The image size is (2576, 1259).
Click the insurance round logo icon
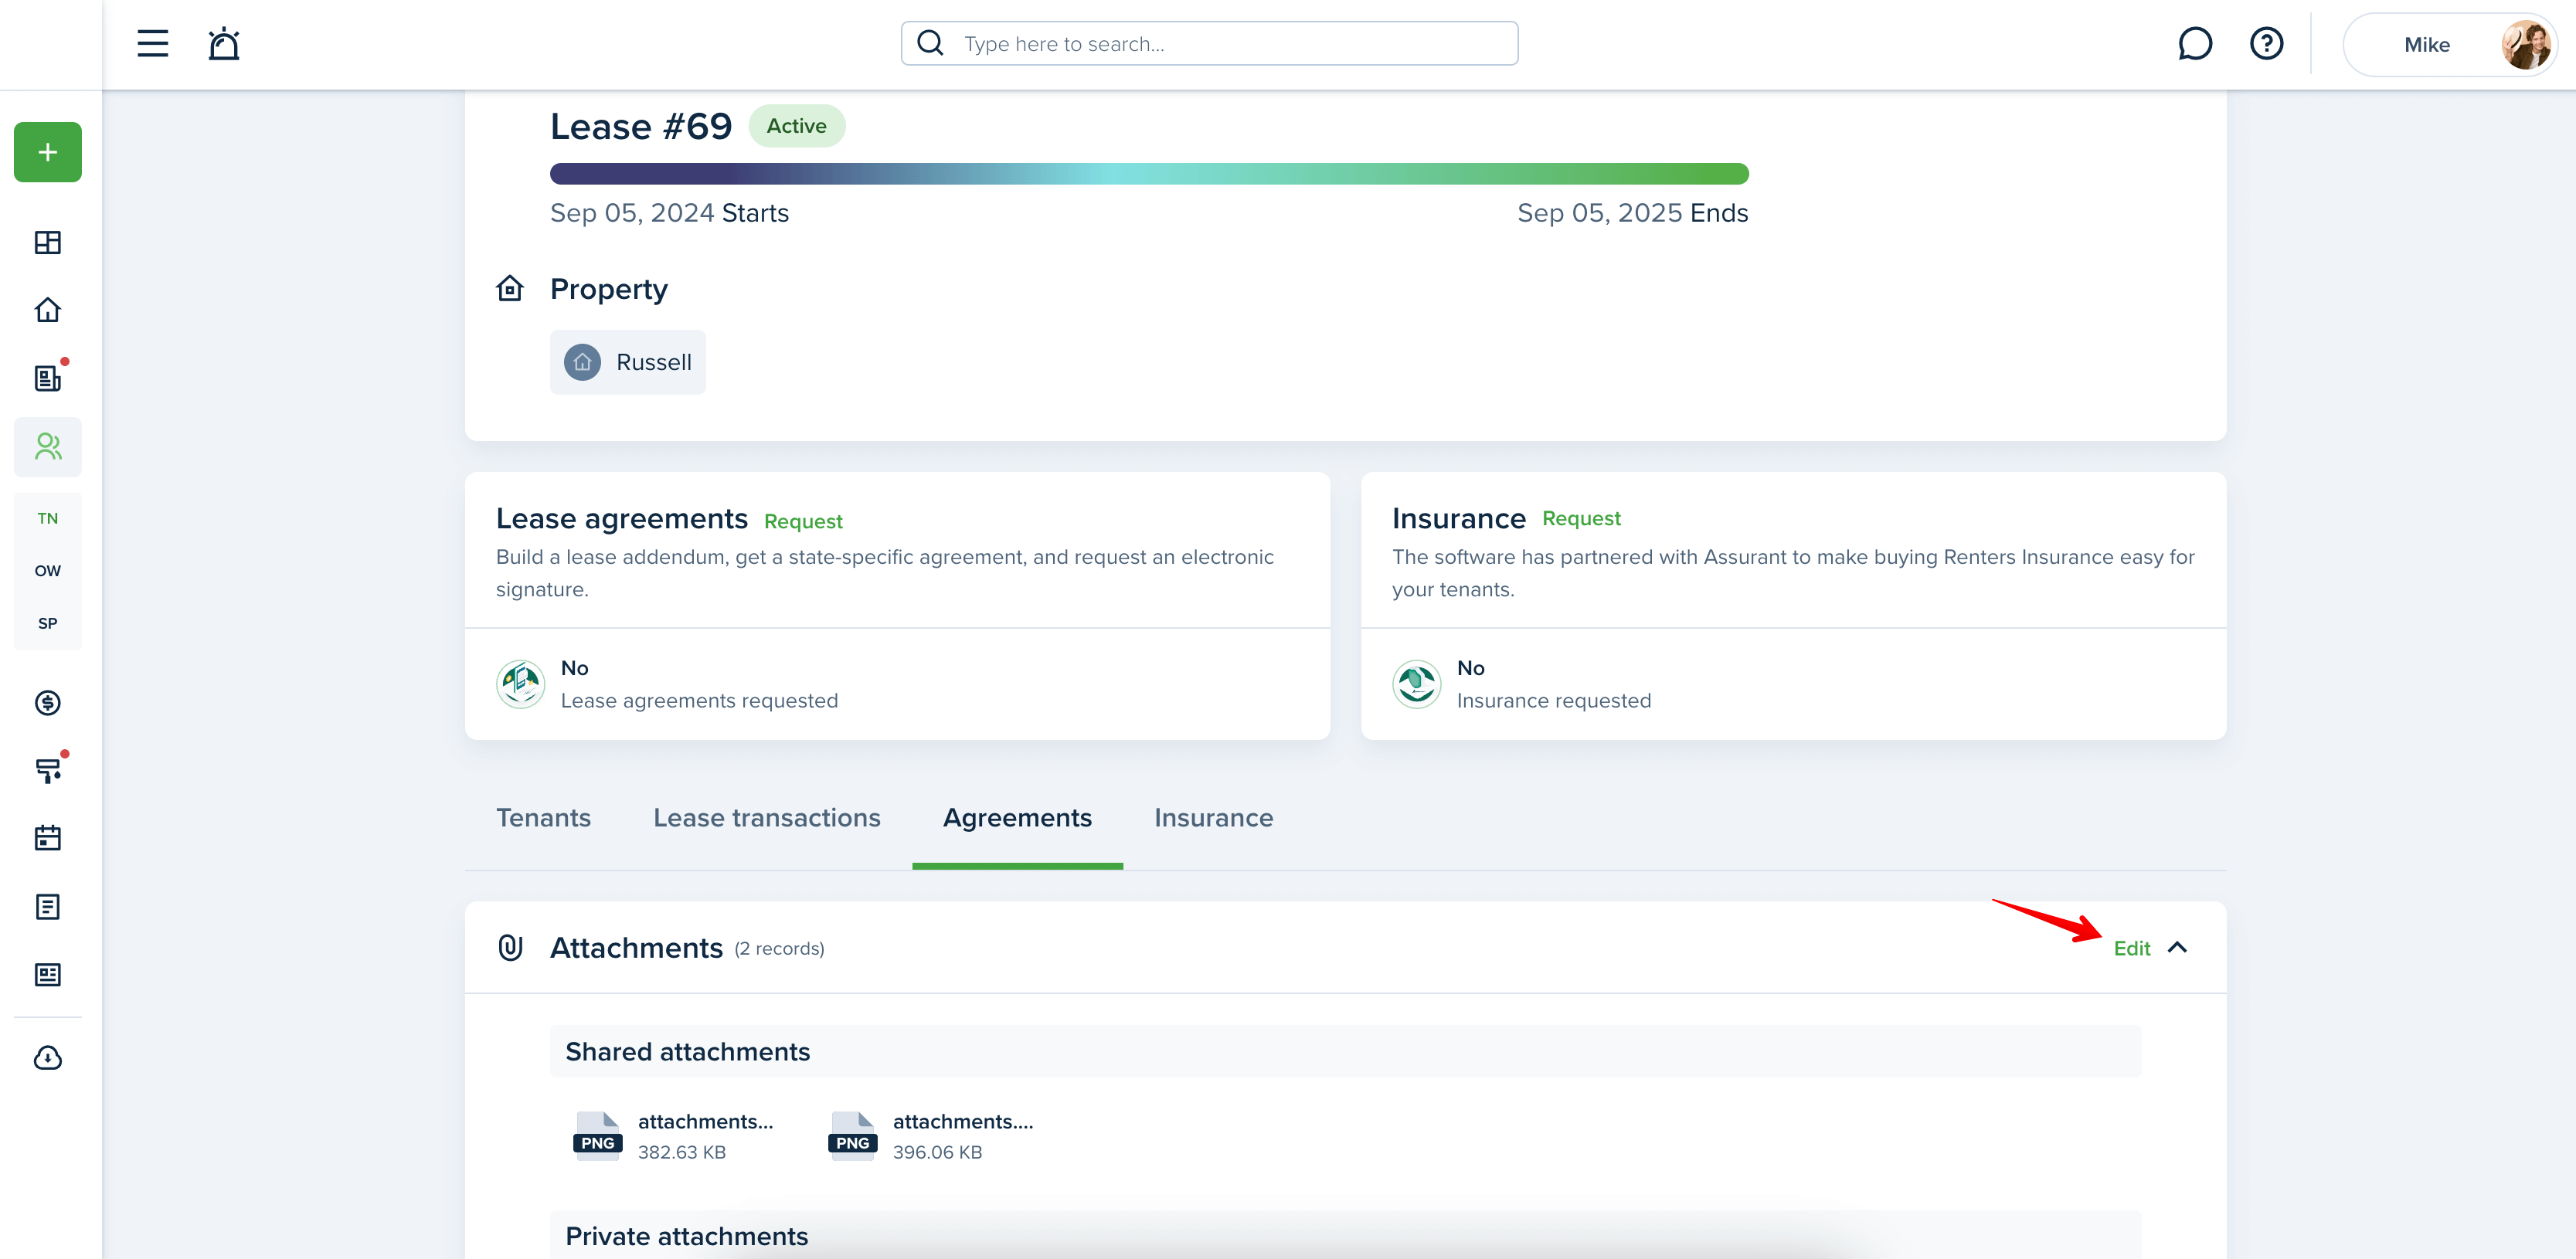[1417, 684]
